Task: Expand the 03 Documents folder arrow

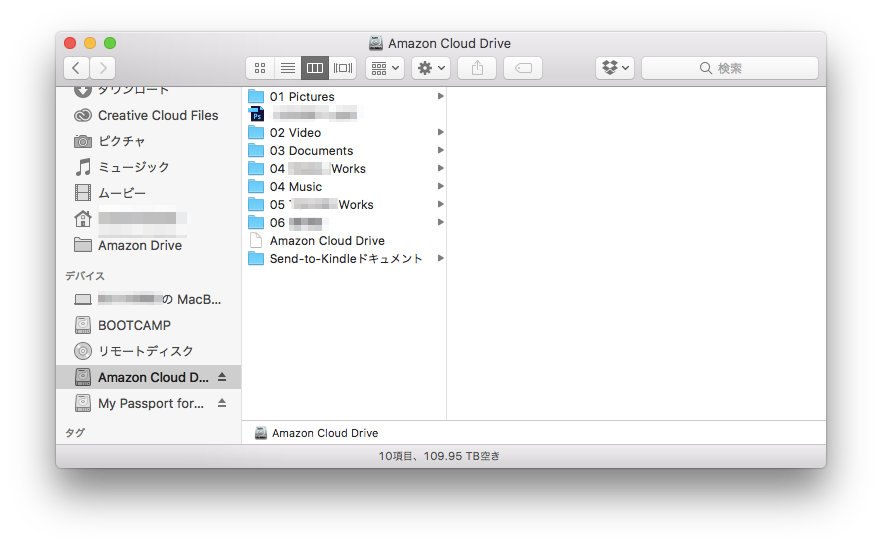Action: coord(440,150)
